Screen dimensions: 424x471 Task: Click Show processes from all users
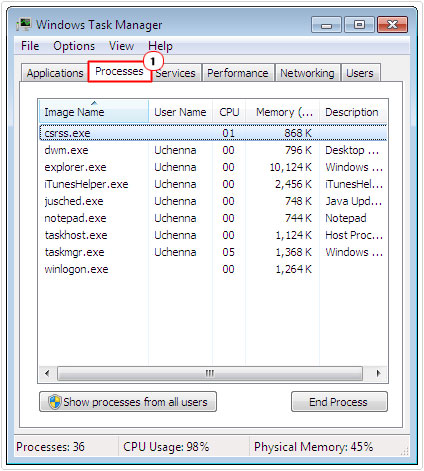[128, 402]
